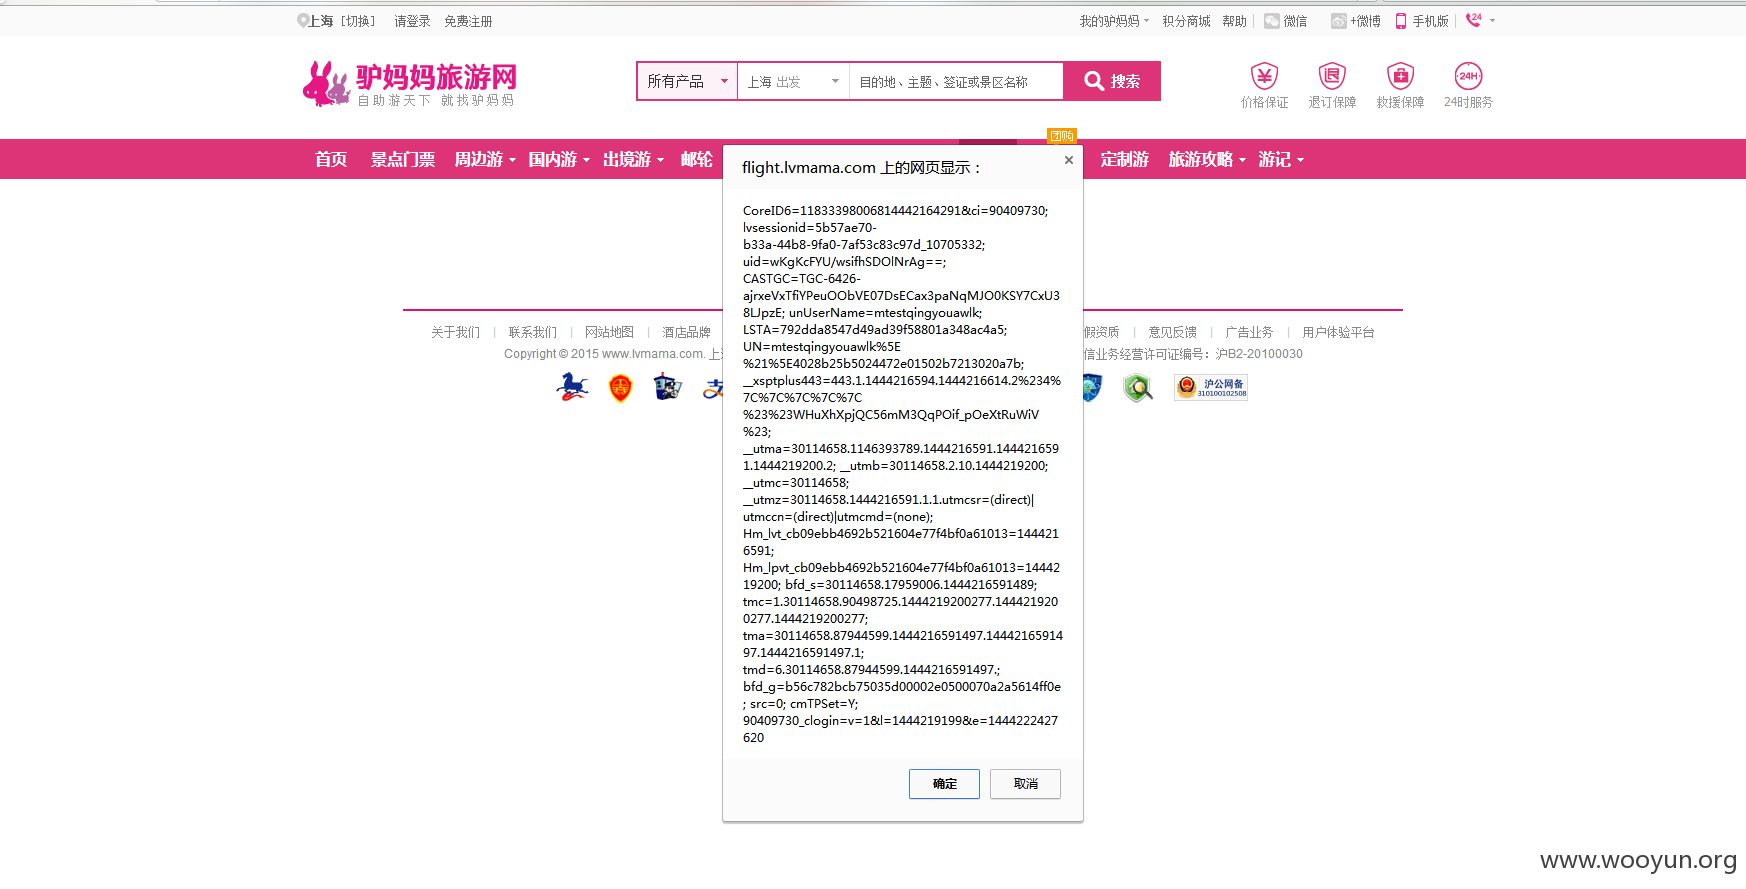Expand the hotline dropdown arrow in the top bar
Image resolution: width=1746 pixels, height=889 pixels.
1492,20
